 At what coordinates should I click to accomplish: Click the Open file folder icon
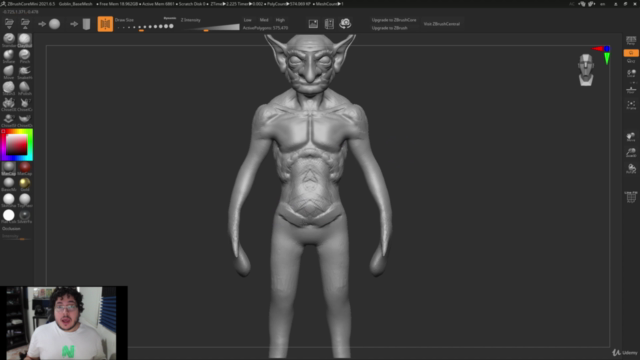pos(9,24)
